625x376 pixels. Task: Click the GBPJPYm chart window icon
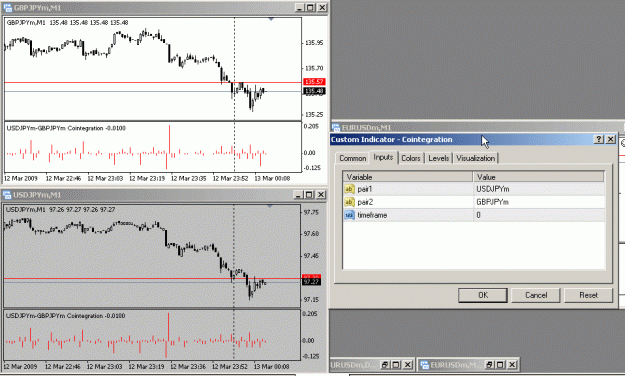(x=8, y=8)
